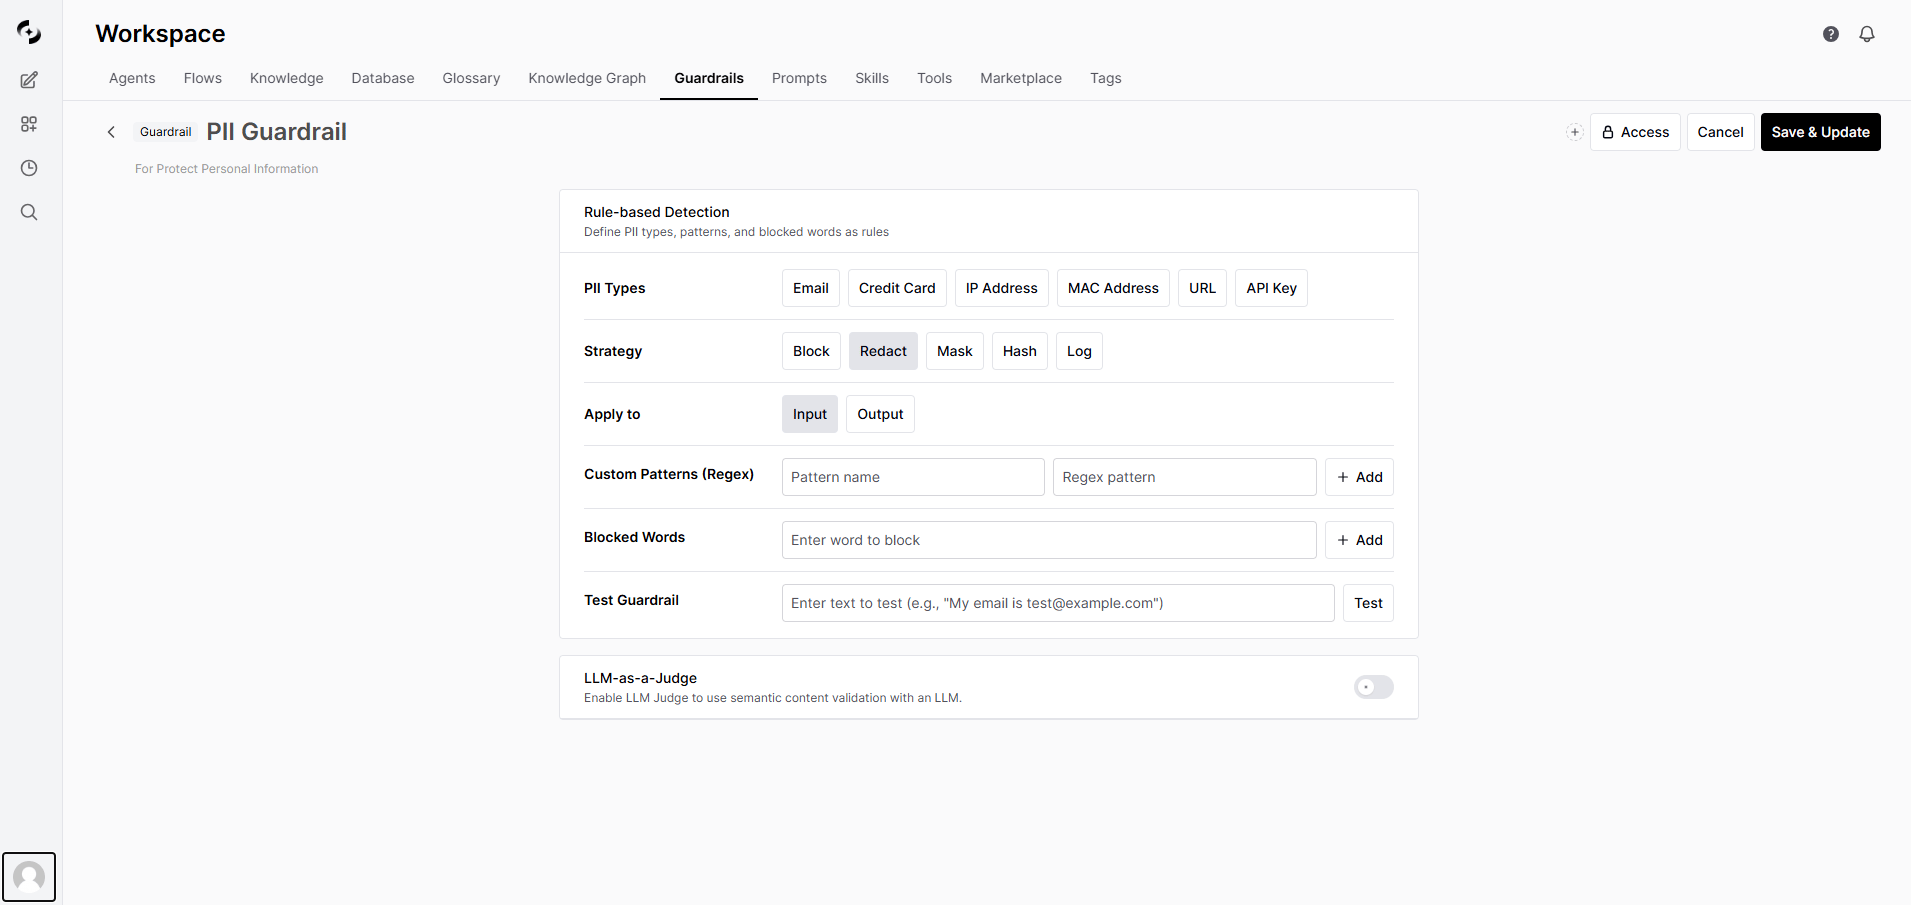Viewport: 1911px width, 905px height.
Task: Focus the Test Guardrail text field
Action: pyautogui.click(x=1058, y=603)
